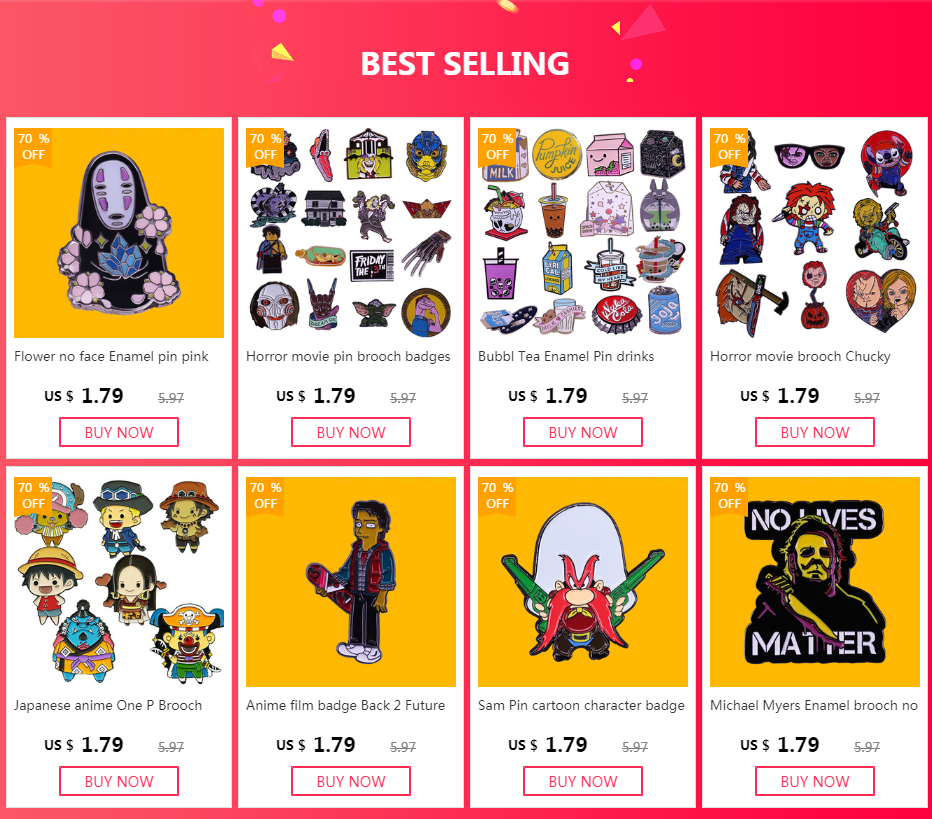The image size is (932, 819).
Task: Buy the Bubbl Tea Enamel Pin now
Action: (583, 432)
